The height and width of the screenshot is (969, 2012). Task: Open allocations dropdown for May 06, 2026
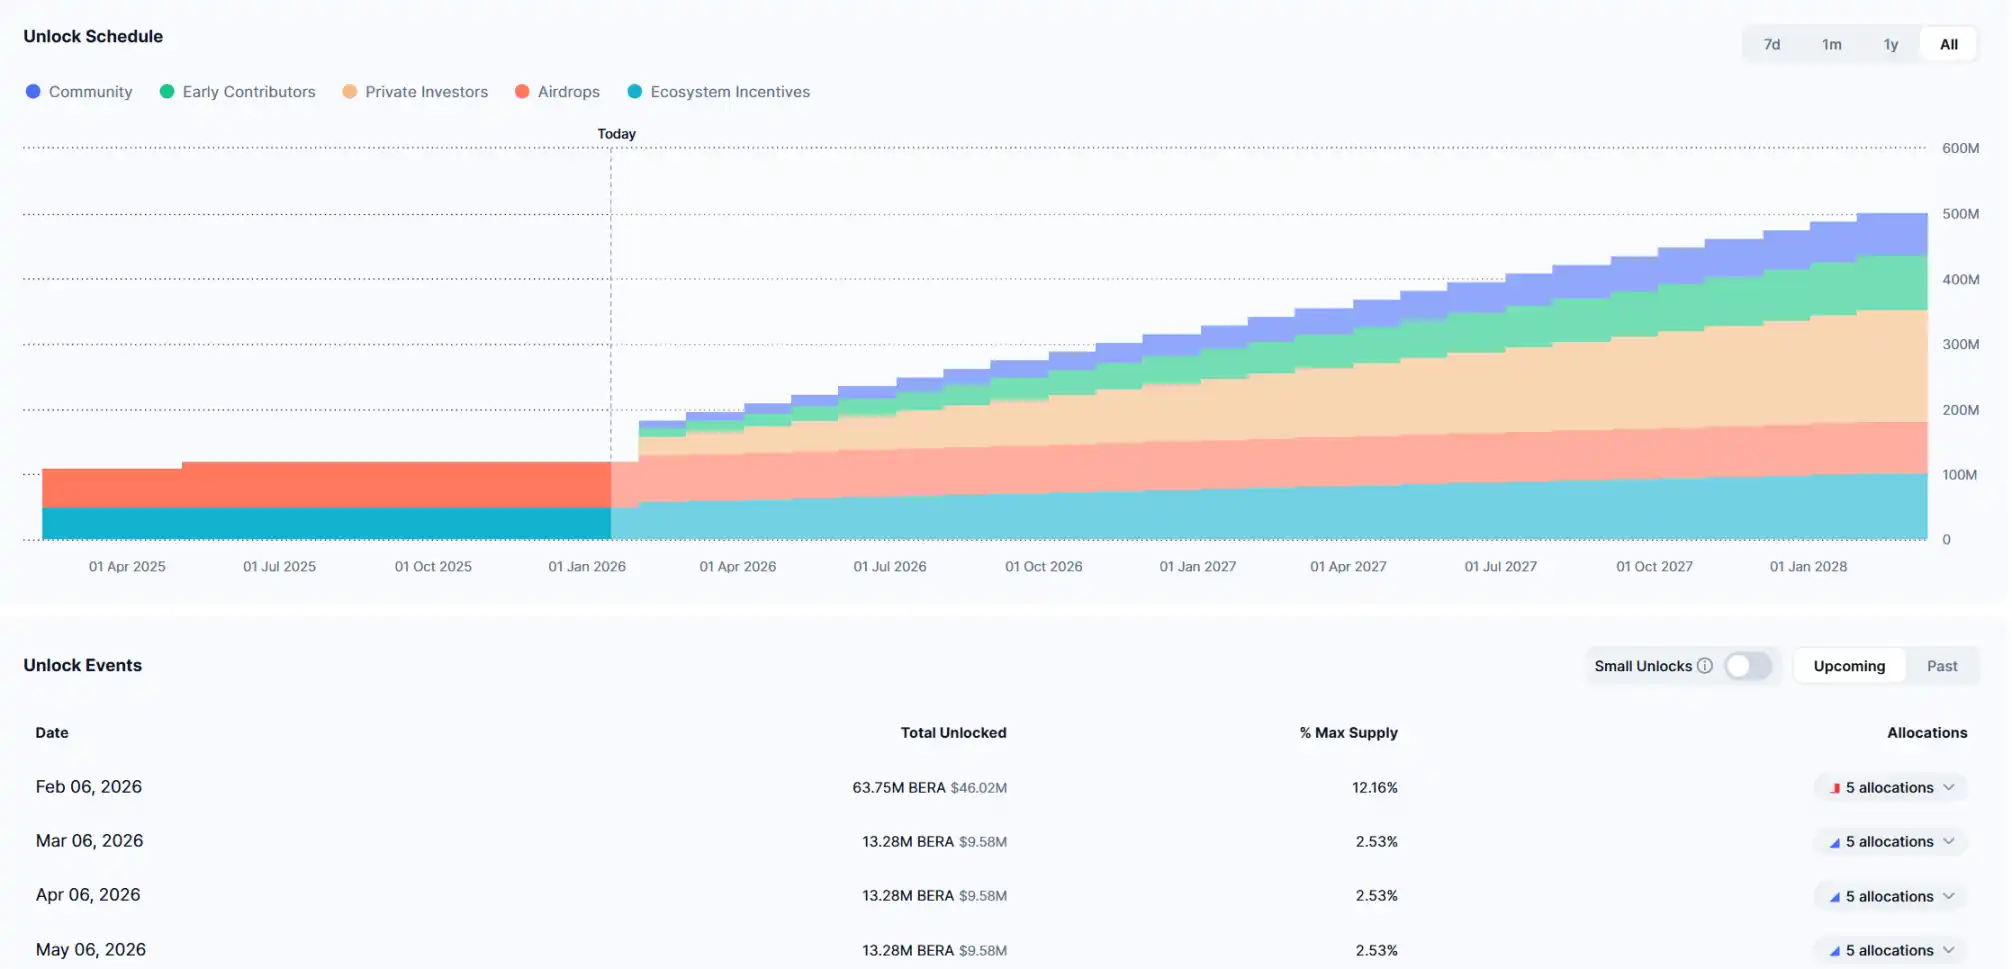[x=1890, y=950]
